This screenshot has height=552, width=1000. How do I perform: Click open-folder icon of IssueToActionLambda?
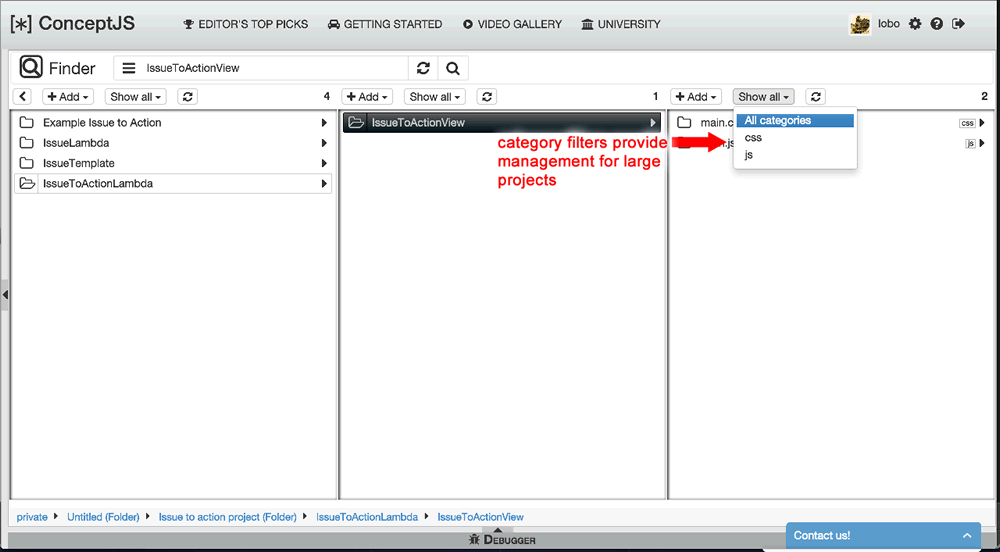[27, 184]
